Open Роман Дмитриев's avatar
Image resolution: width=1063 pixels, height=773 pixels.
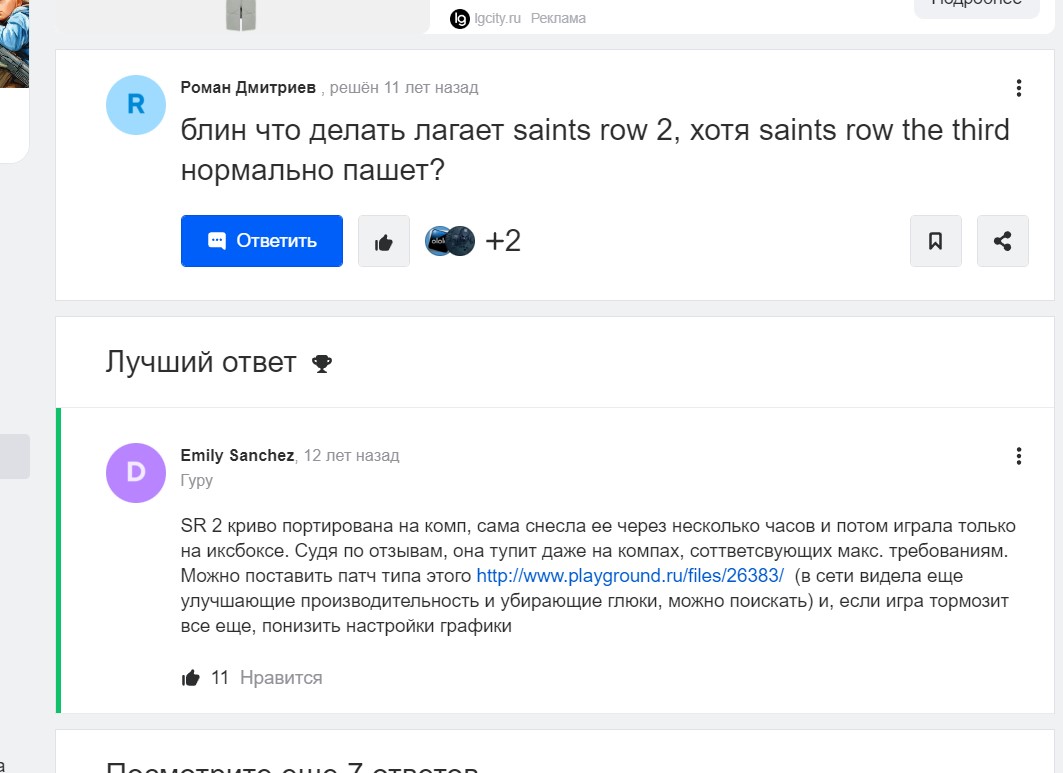click(x=136, y=105)
